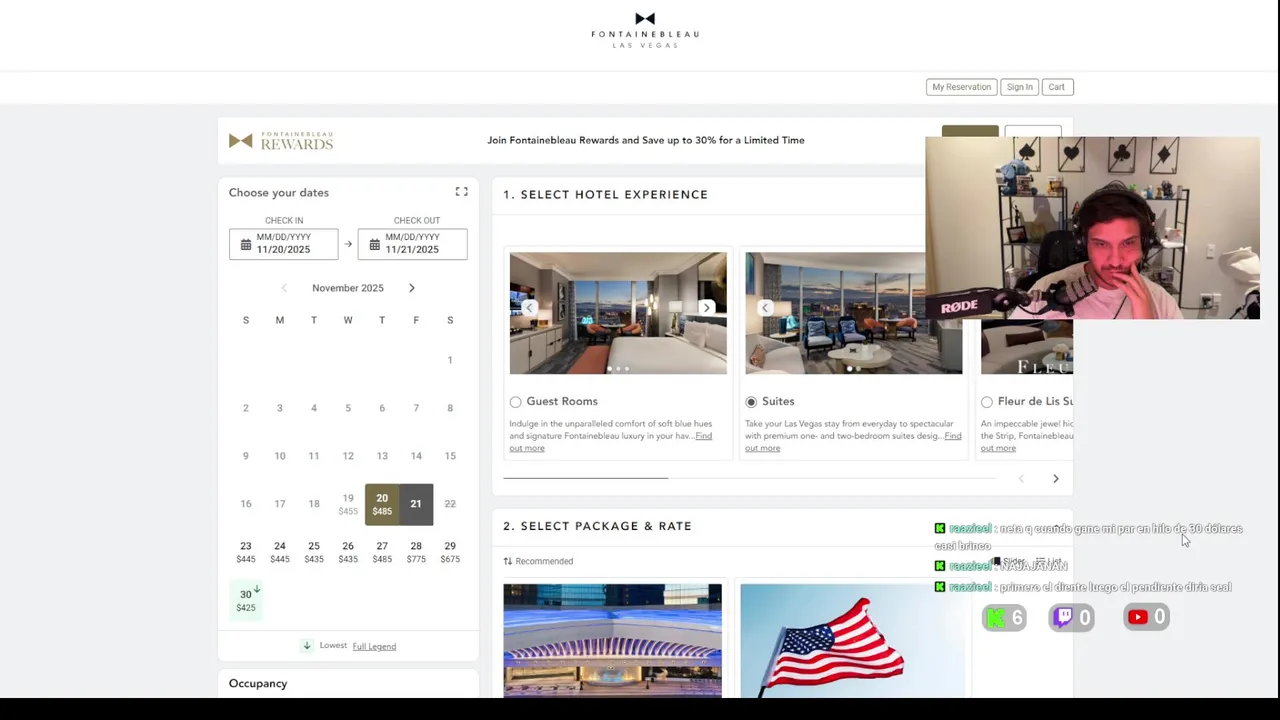Open the Recommended sort dropdown
1280x720 pixels.
point(538,561)
